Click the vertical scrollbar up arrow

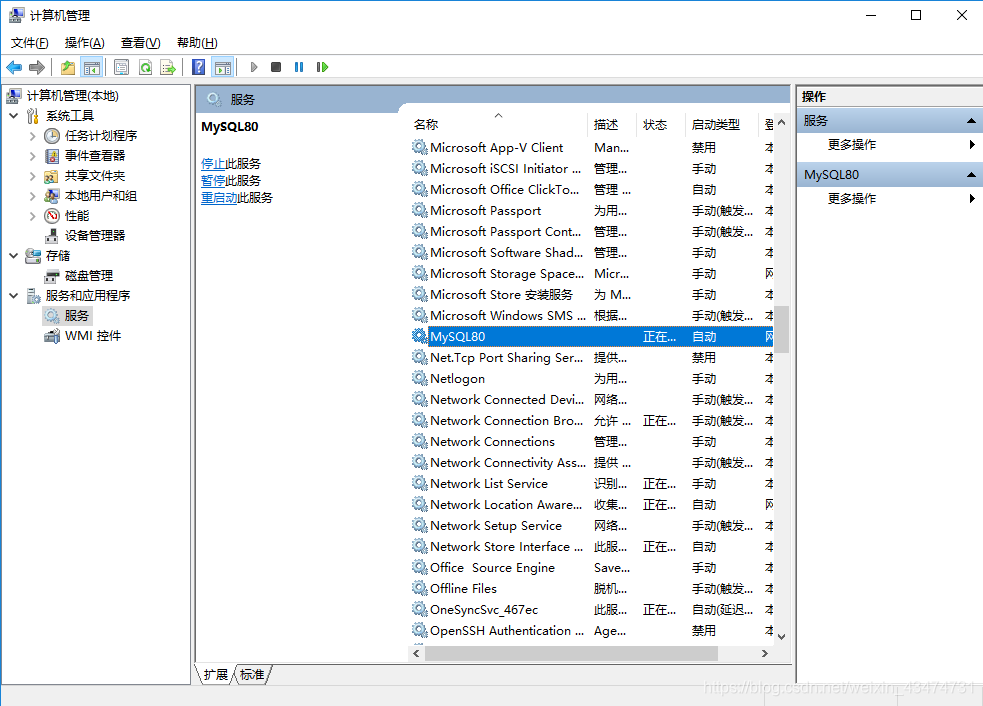[781, 122]
